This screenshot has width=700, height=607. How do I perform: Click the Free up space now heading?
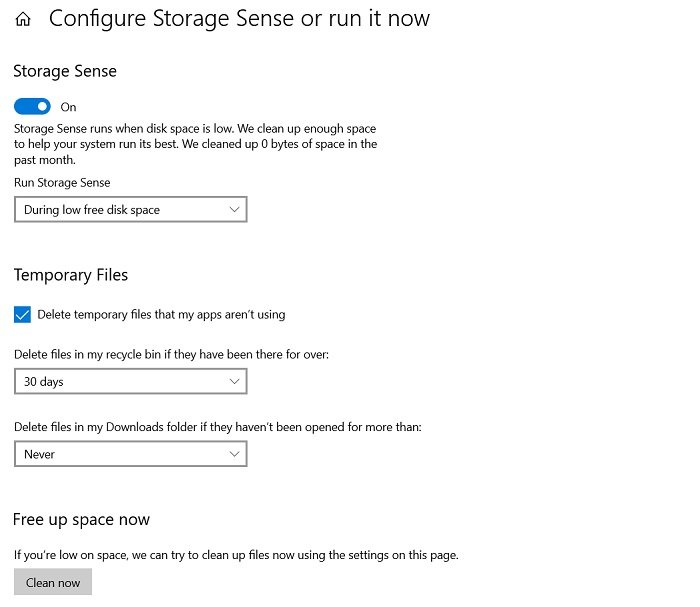tap(81, 520)
